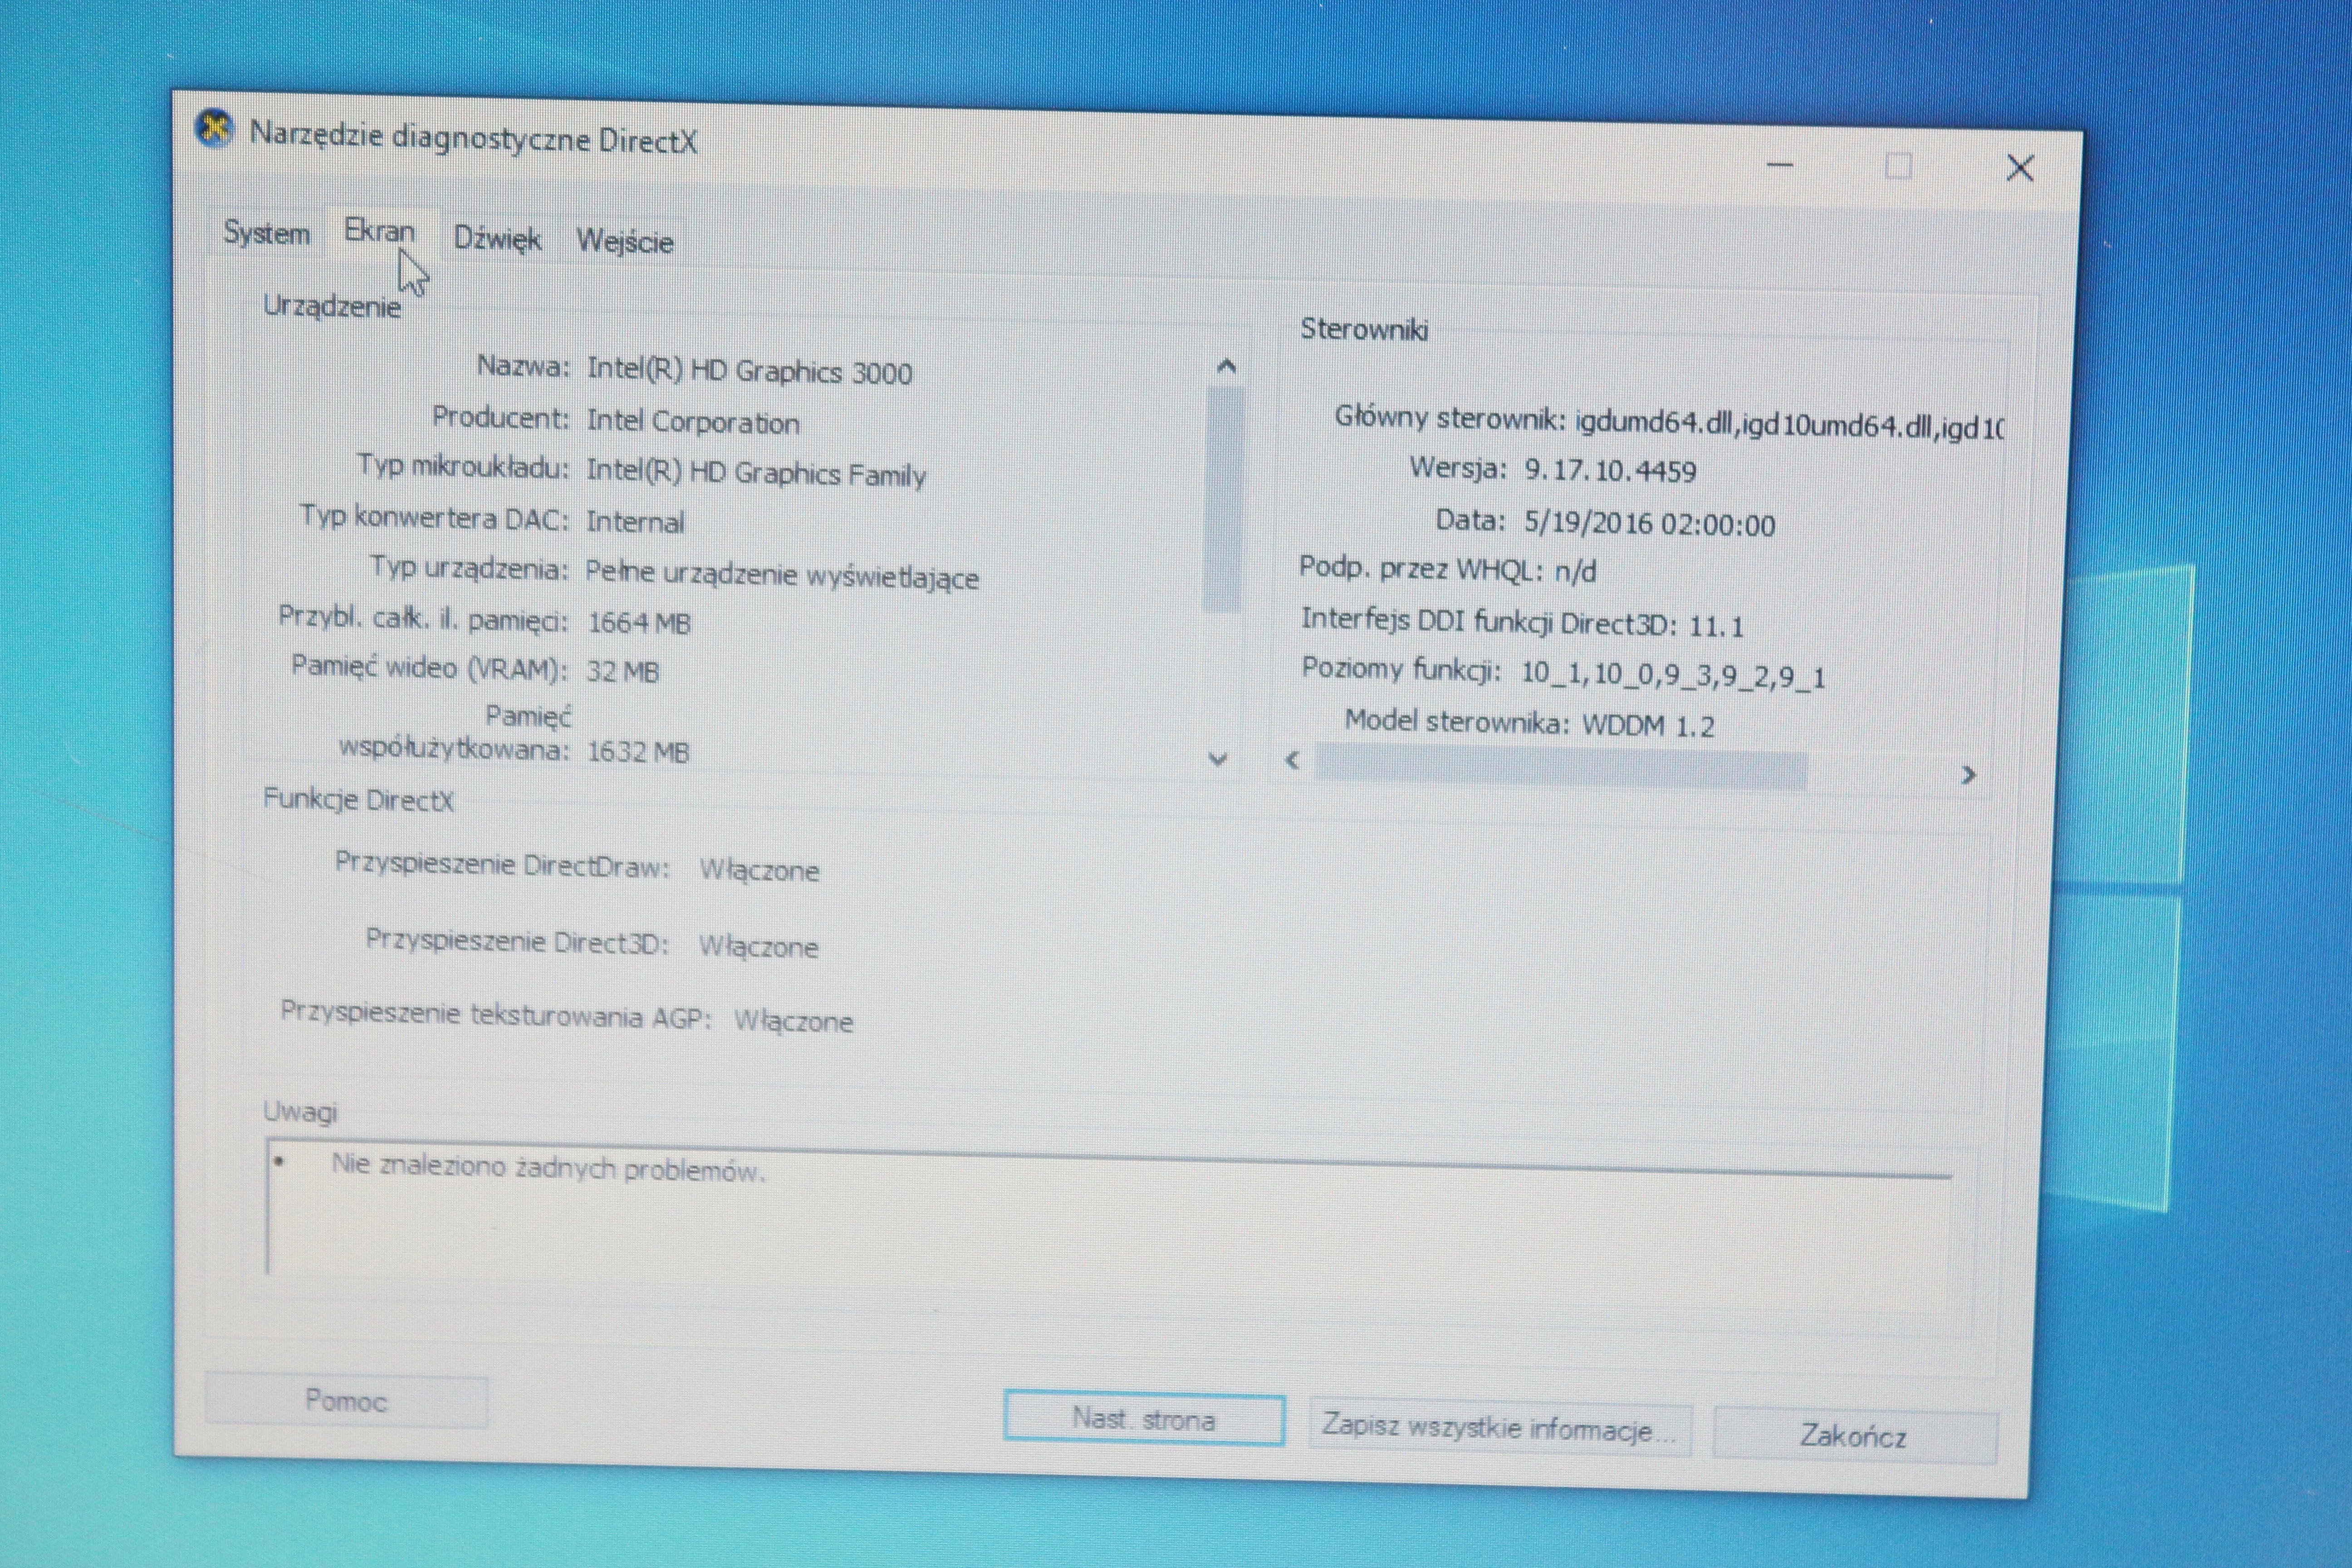
Task: Click the device list vertical scrollbar thumb
Action: coord(1223,499)
